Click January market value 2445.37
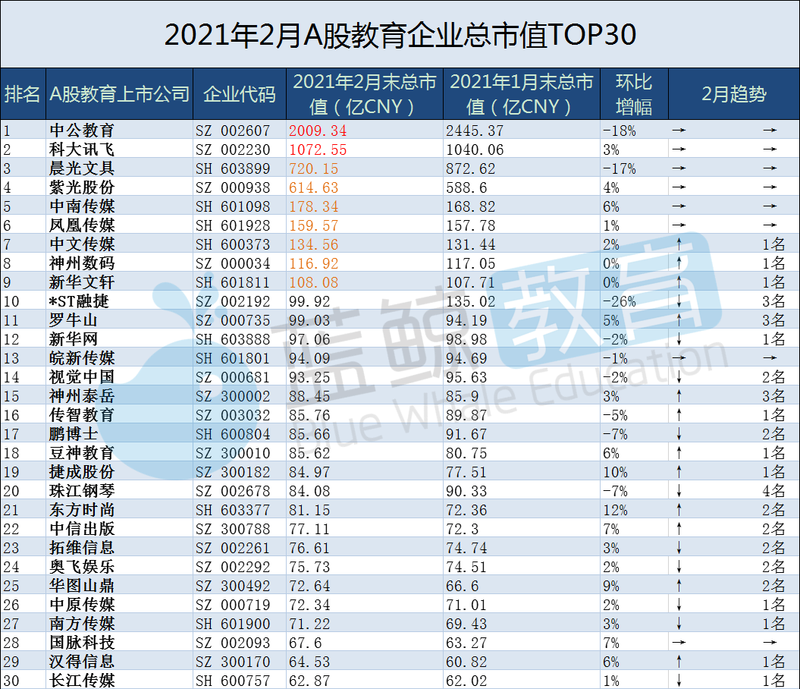The width and height of the screenshot is (800, 689). click(475, 131)
